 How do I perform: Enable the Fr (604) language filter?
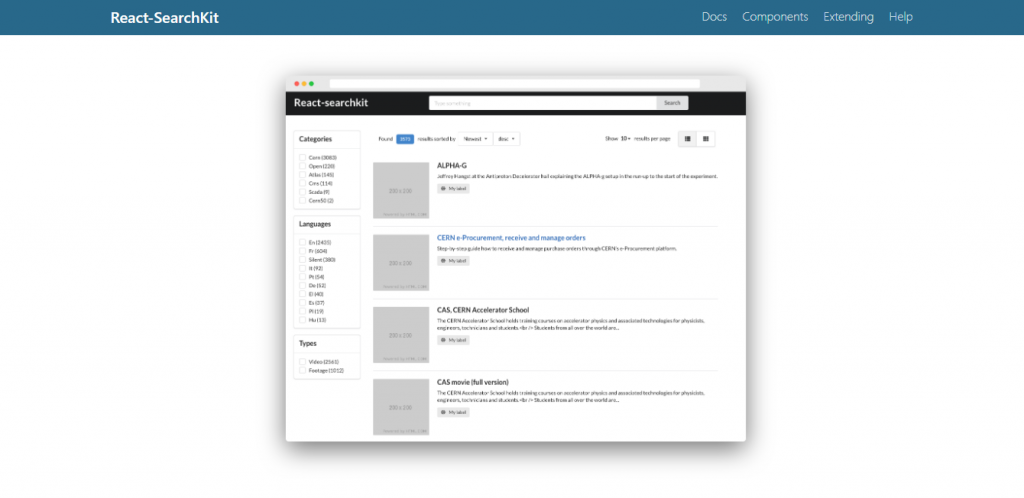tap(302, 251)
